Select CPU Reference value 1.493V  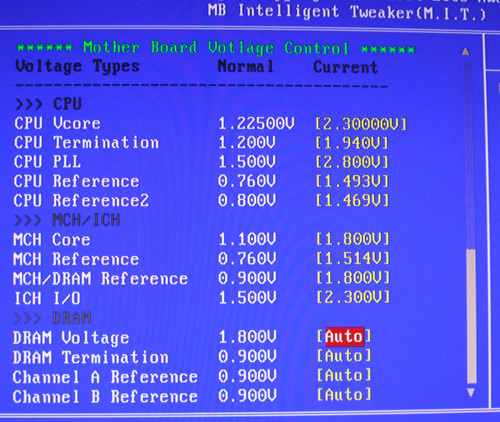(x=352, y=182)
